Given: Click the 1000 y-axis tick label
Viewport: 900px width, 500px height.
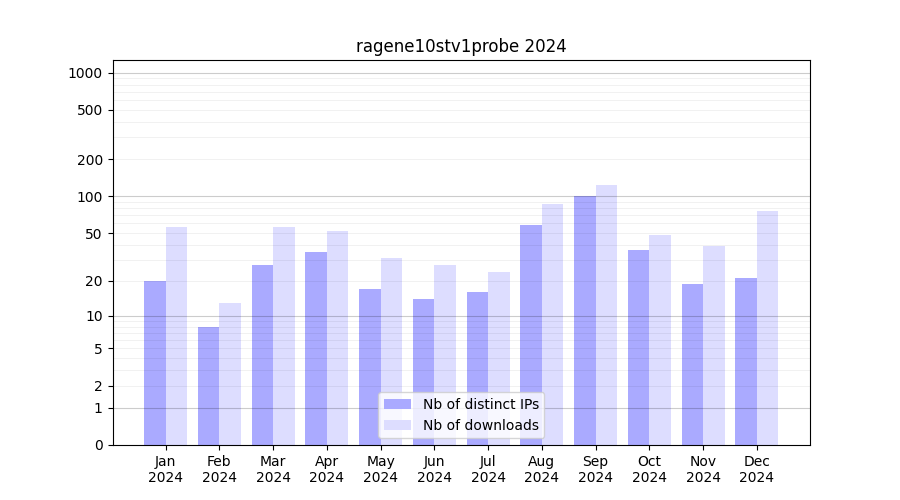Looking at the screenshot, I should tap(85, 73).
